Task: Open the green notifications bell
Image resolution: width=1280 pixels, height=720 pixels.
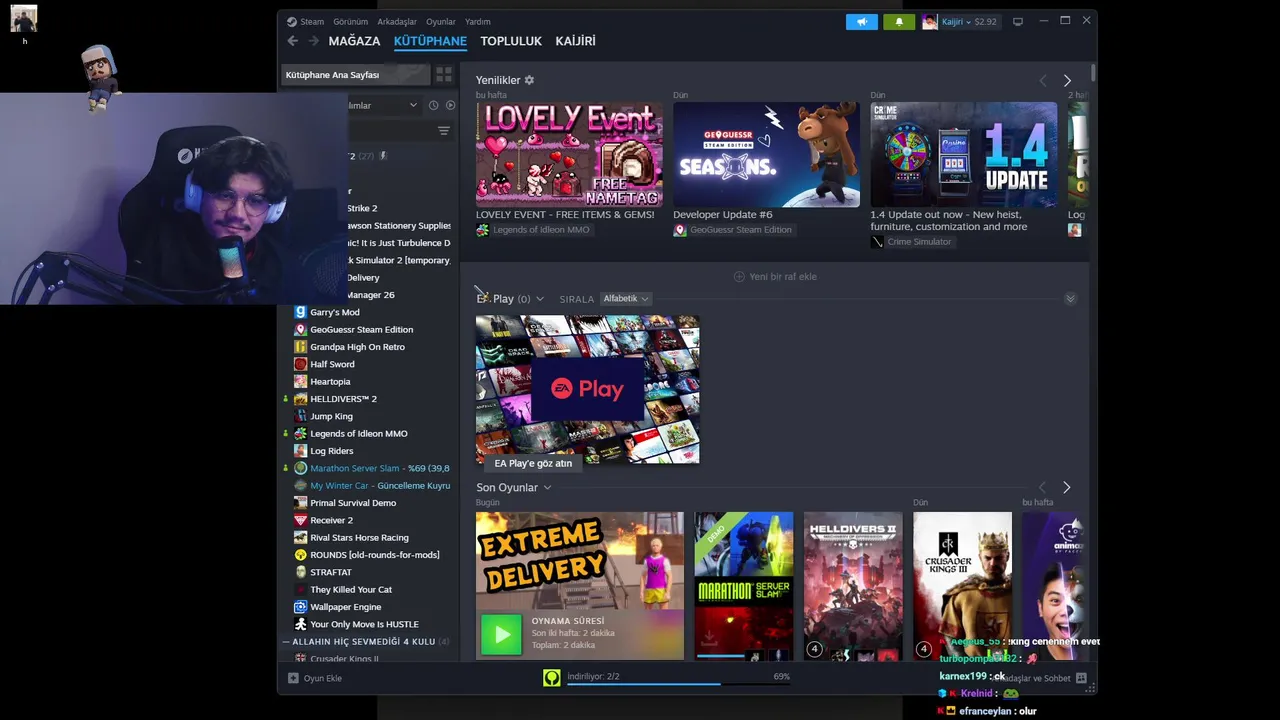Action: 899,22
